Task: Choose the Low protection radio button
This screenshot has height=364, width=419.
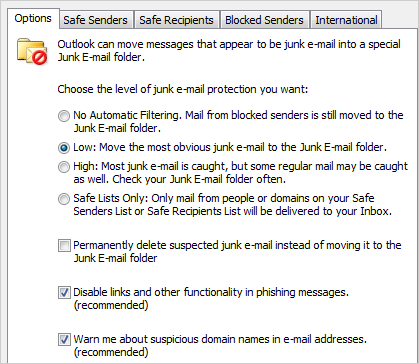Action: [64, 148]
